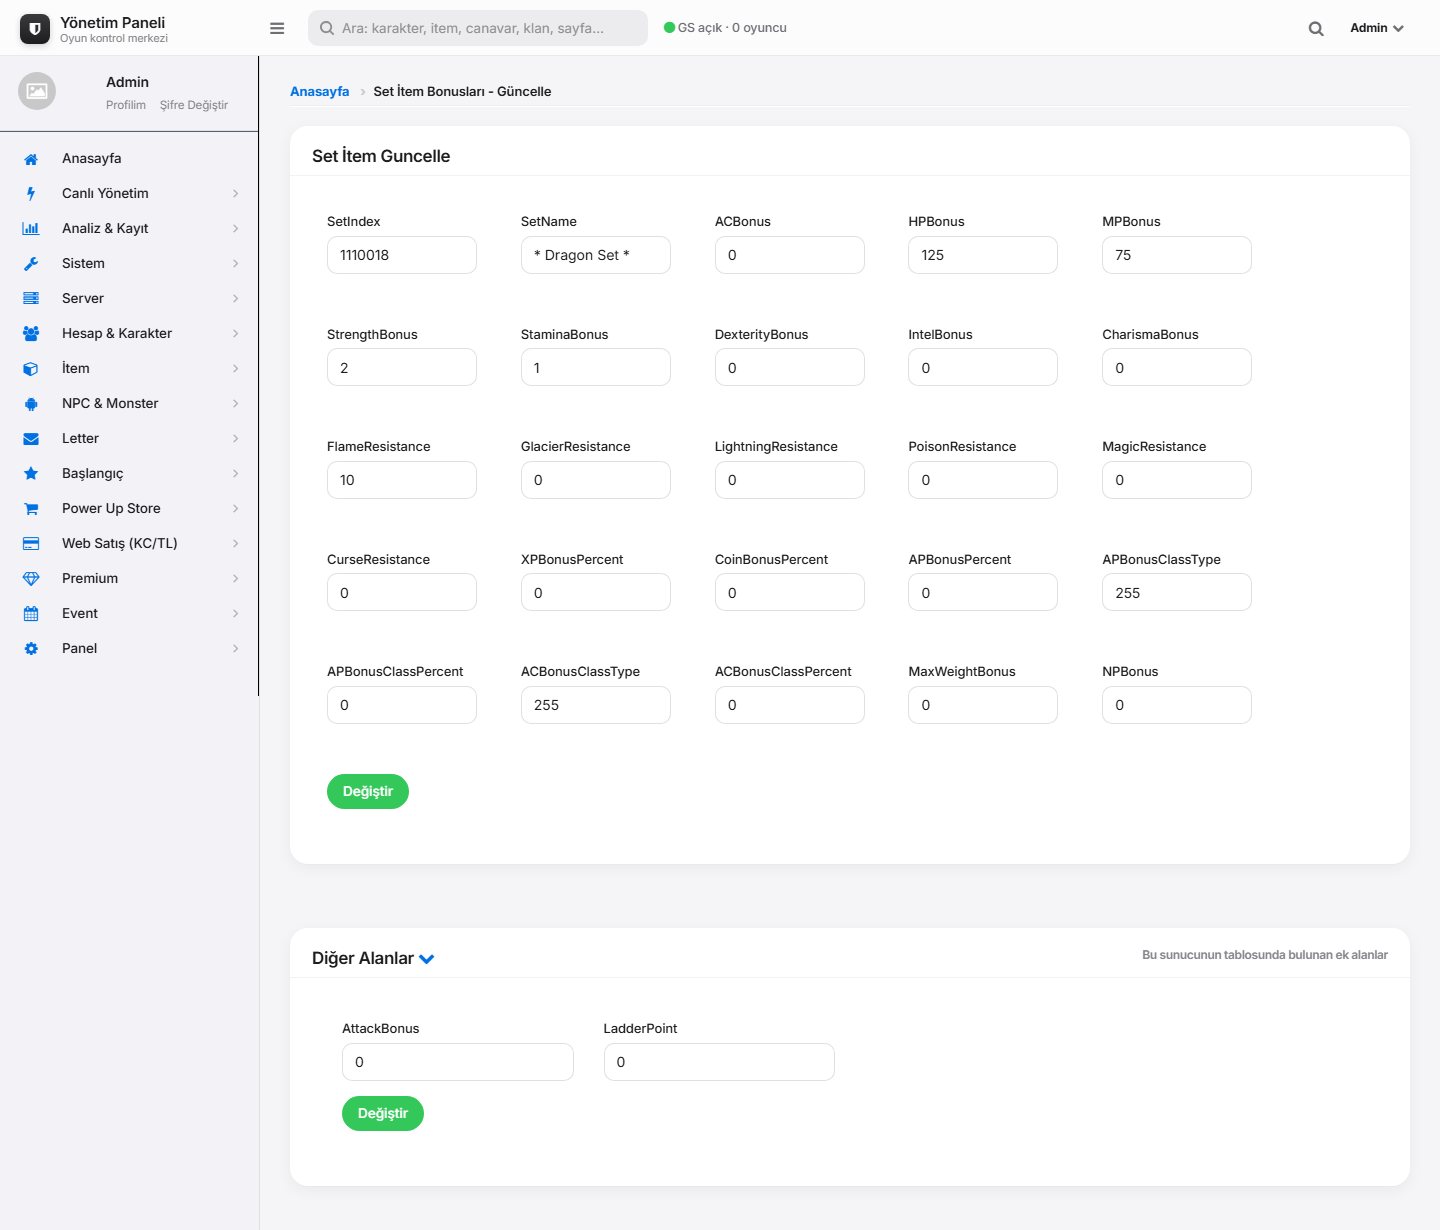Click the Hesap & Karakter users icon
This screenshot has height=1230, width=1440.
click(31, 334)
